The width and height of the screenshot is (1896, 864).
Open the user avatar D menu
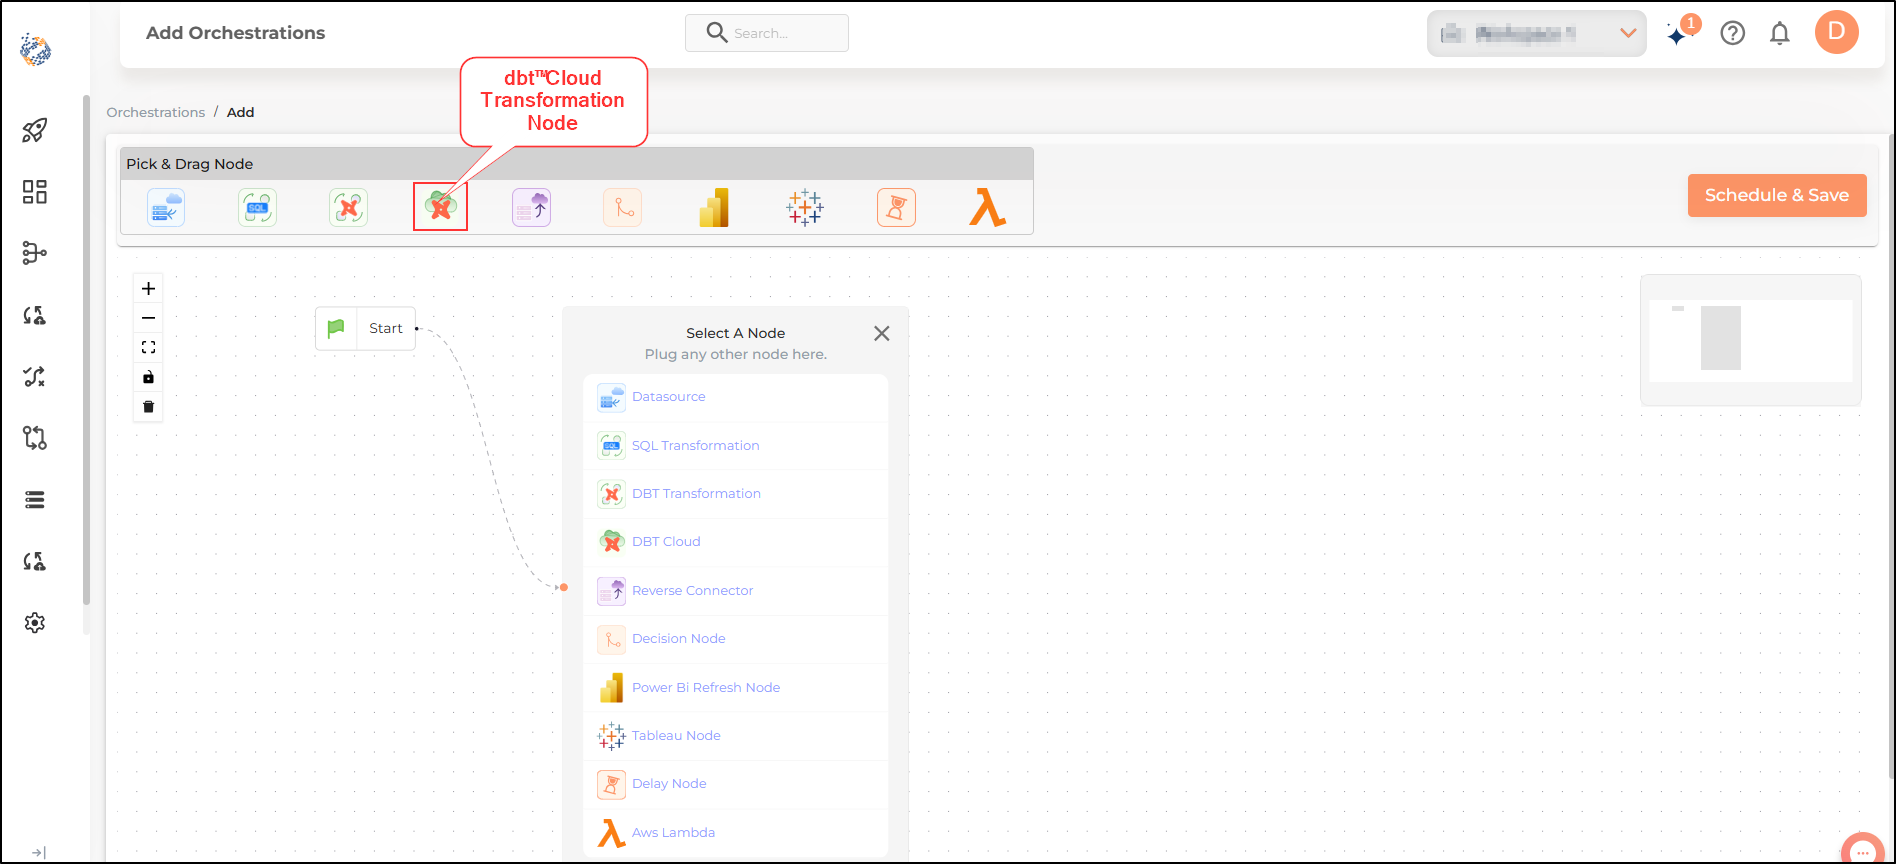click(1837, 32)
